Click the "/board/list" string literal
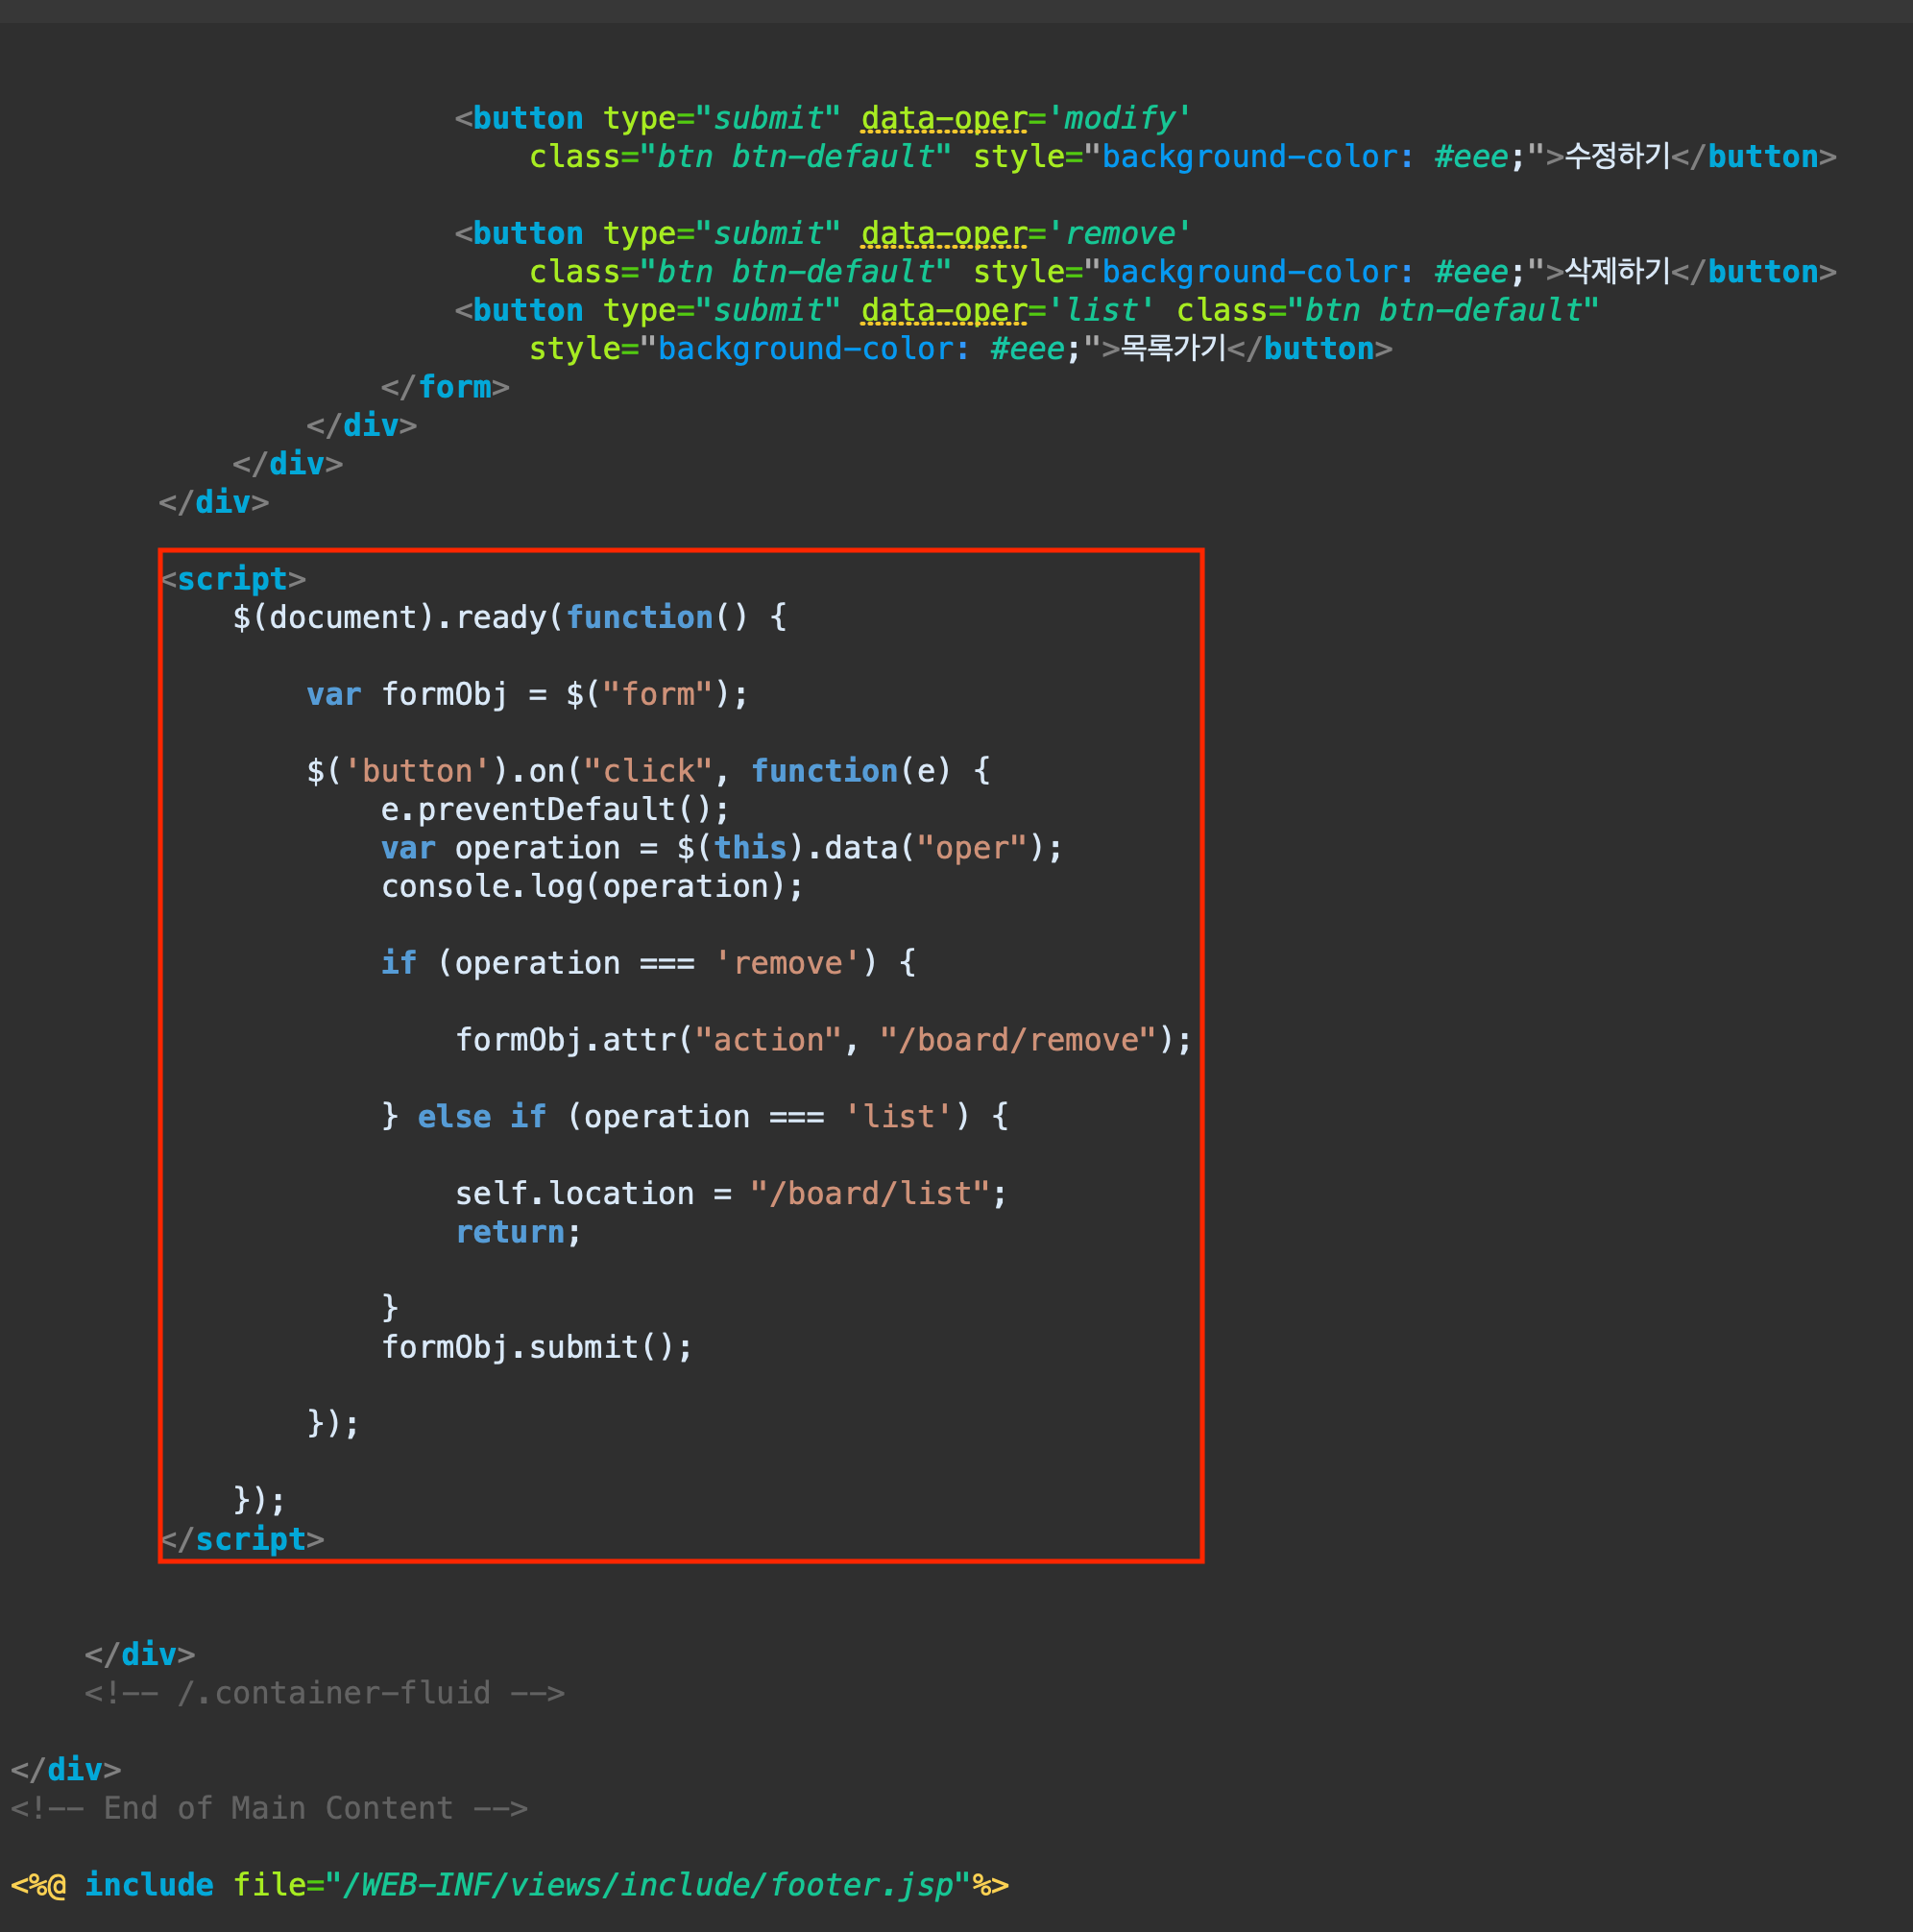 point(870,1193)
